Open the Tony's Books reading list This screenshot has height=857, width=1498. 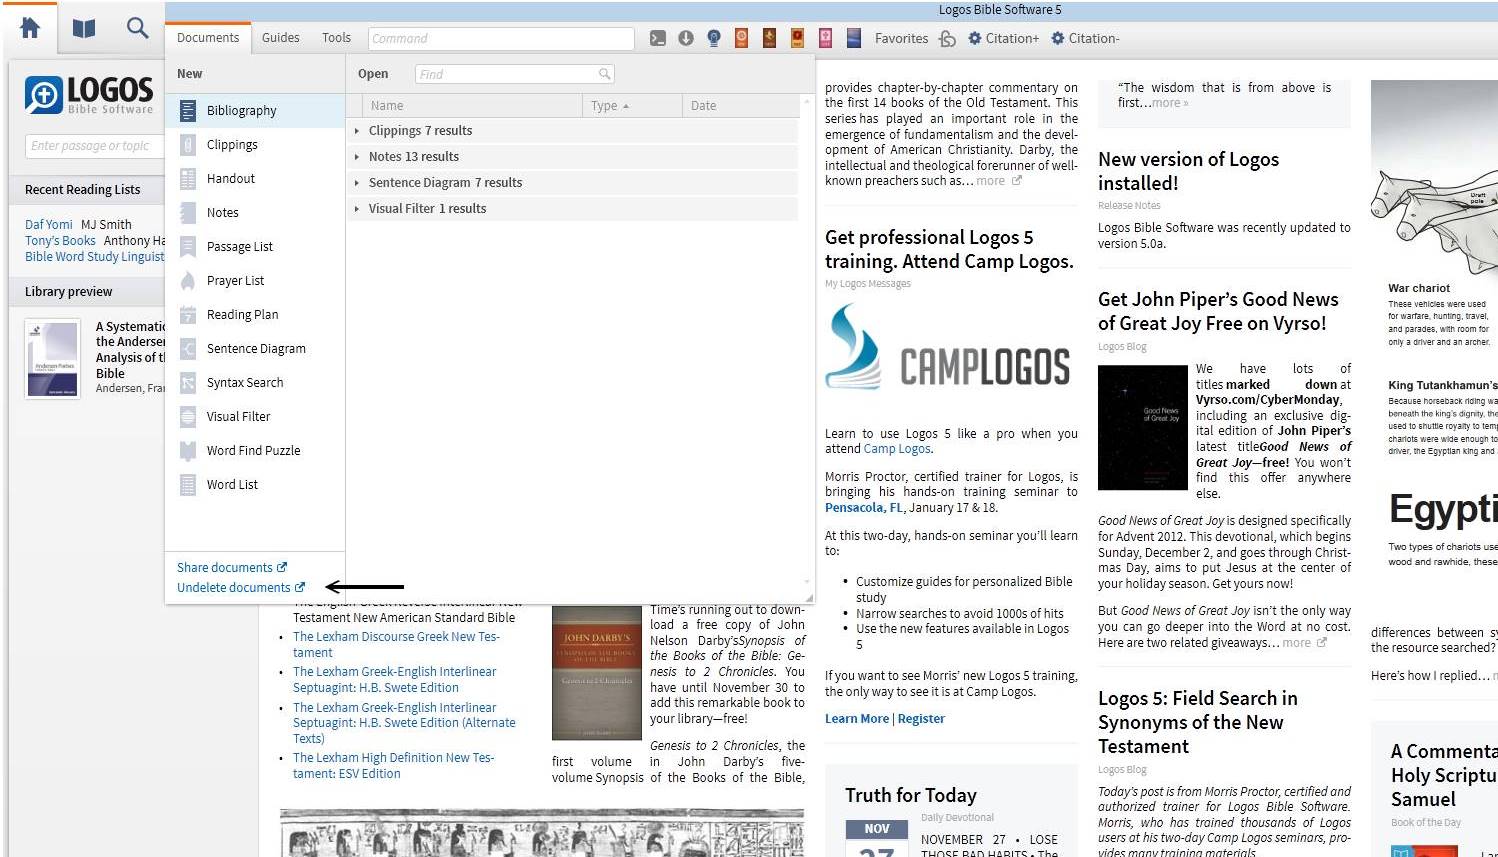point(60,240)
